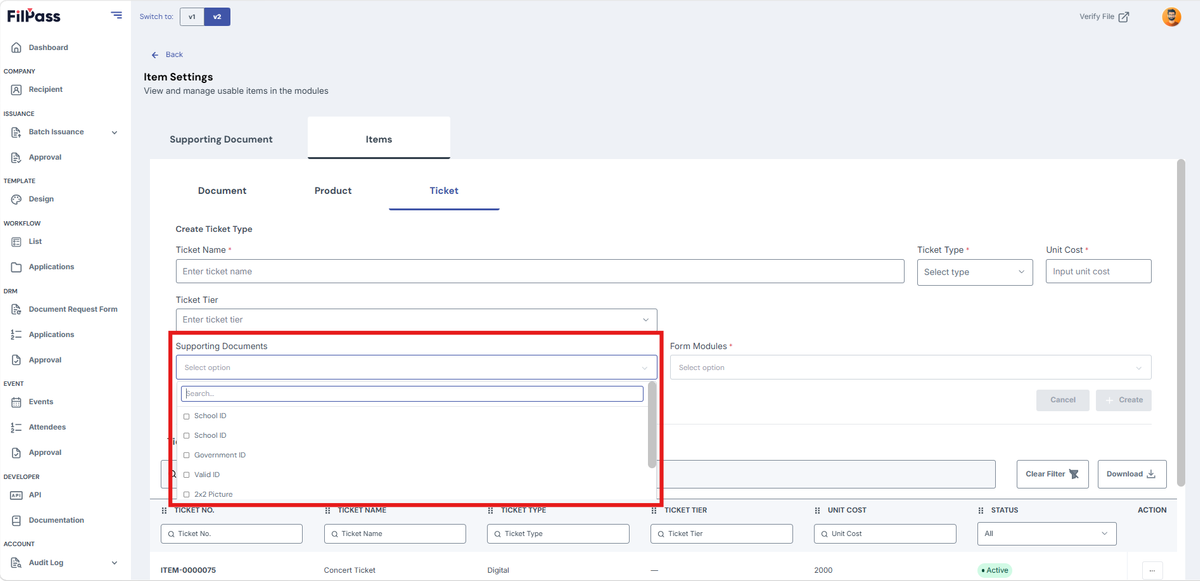Screen dimensions: 1200x581
Task: Click the Events calendar icon
Action: [16, 402]
